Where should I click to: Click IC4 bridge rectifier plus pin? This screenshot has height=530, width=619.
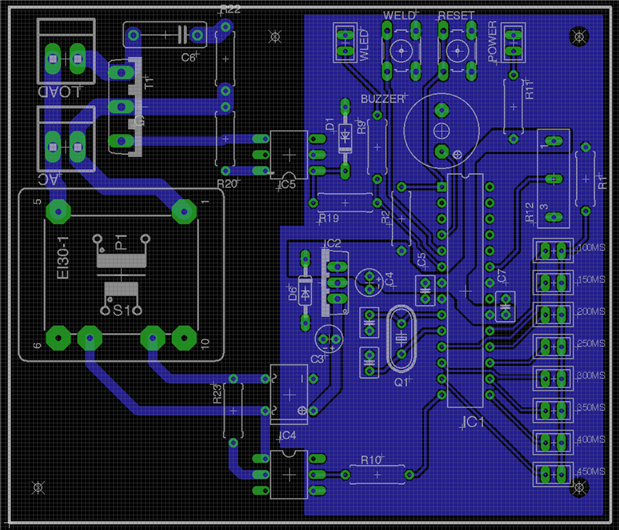[313, 411]
